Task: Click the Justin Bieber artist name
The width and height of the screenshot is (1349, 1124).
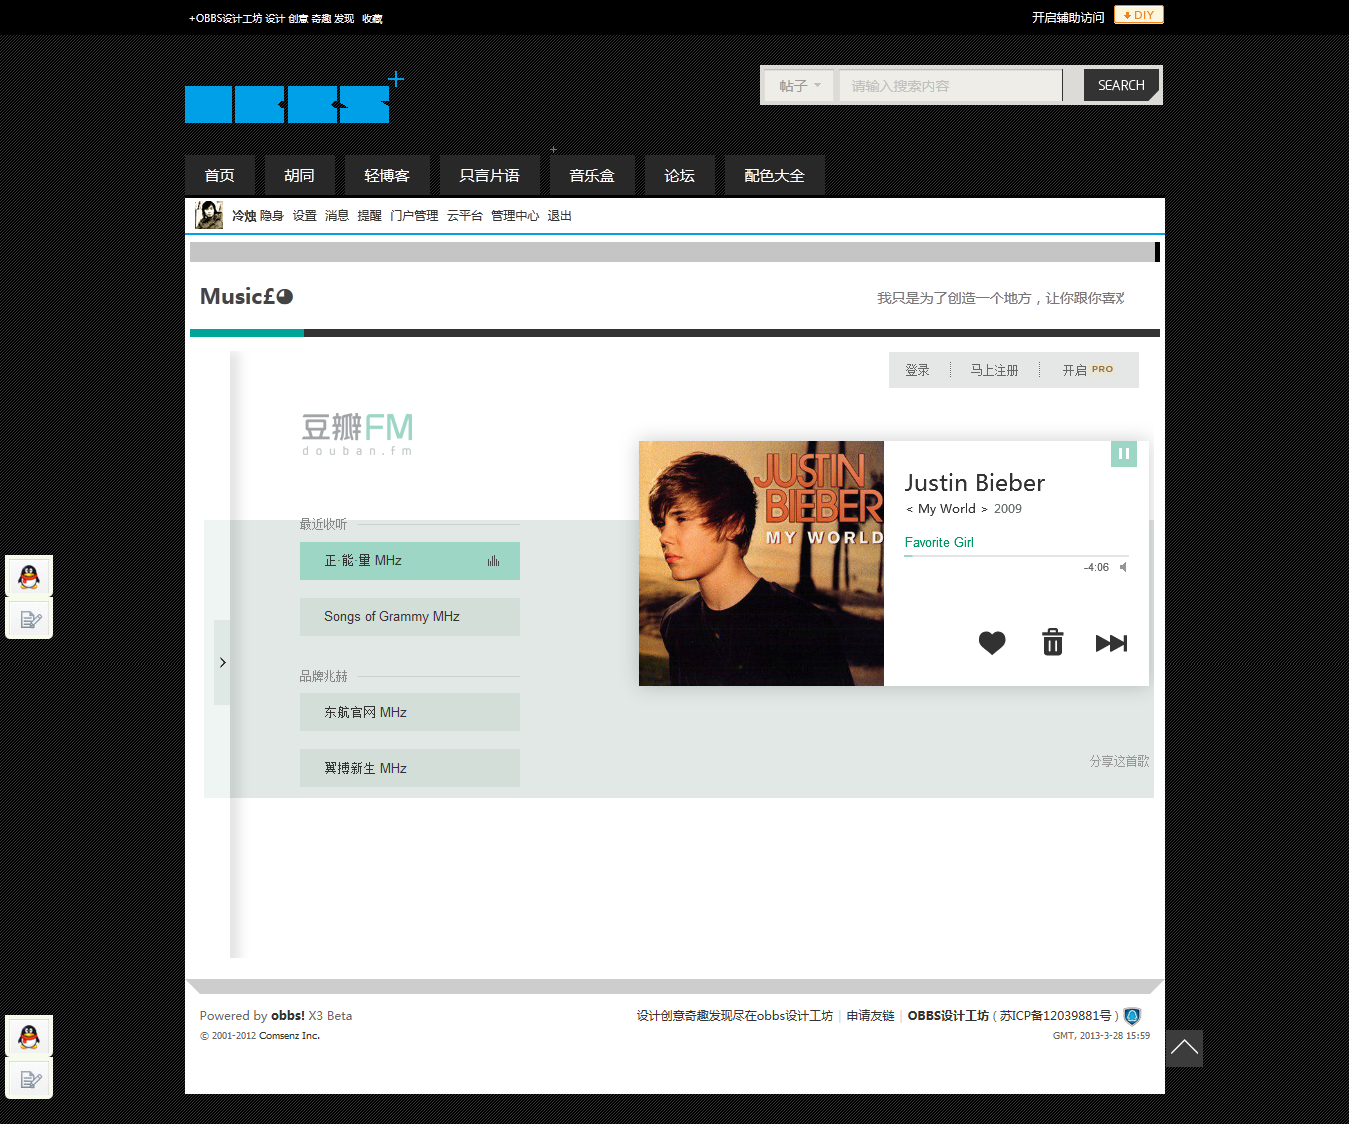Action: tap(975, 483)
